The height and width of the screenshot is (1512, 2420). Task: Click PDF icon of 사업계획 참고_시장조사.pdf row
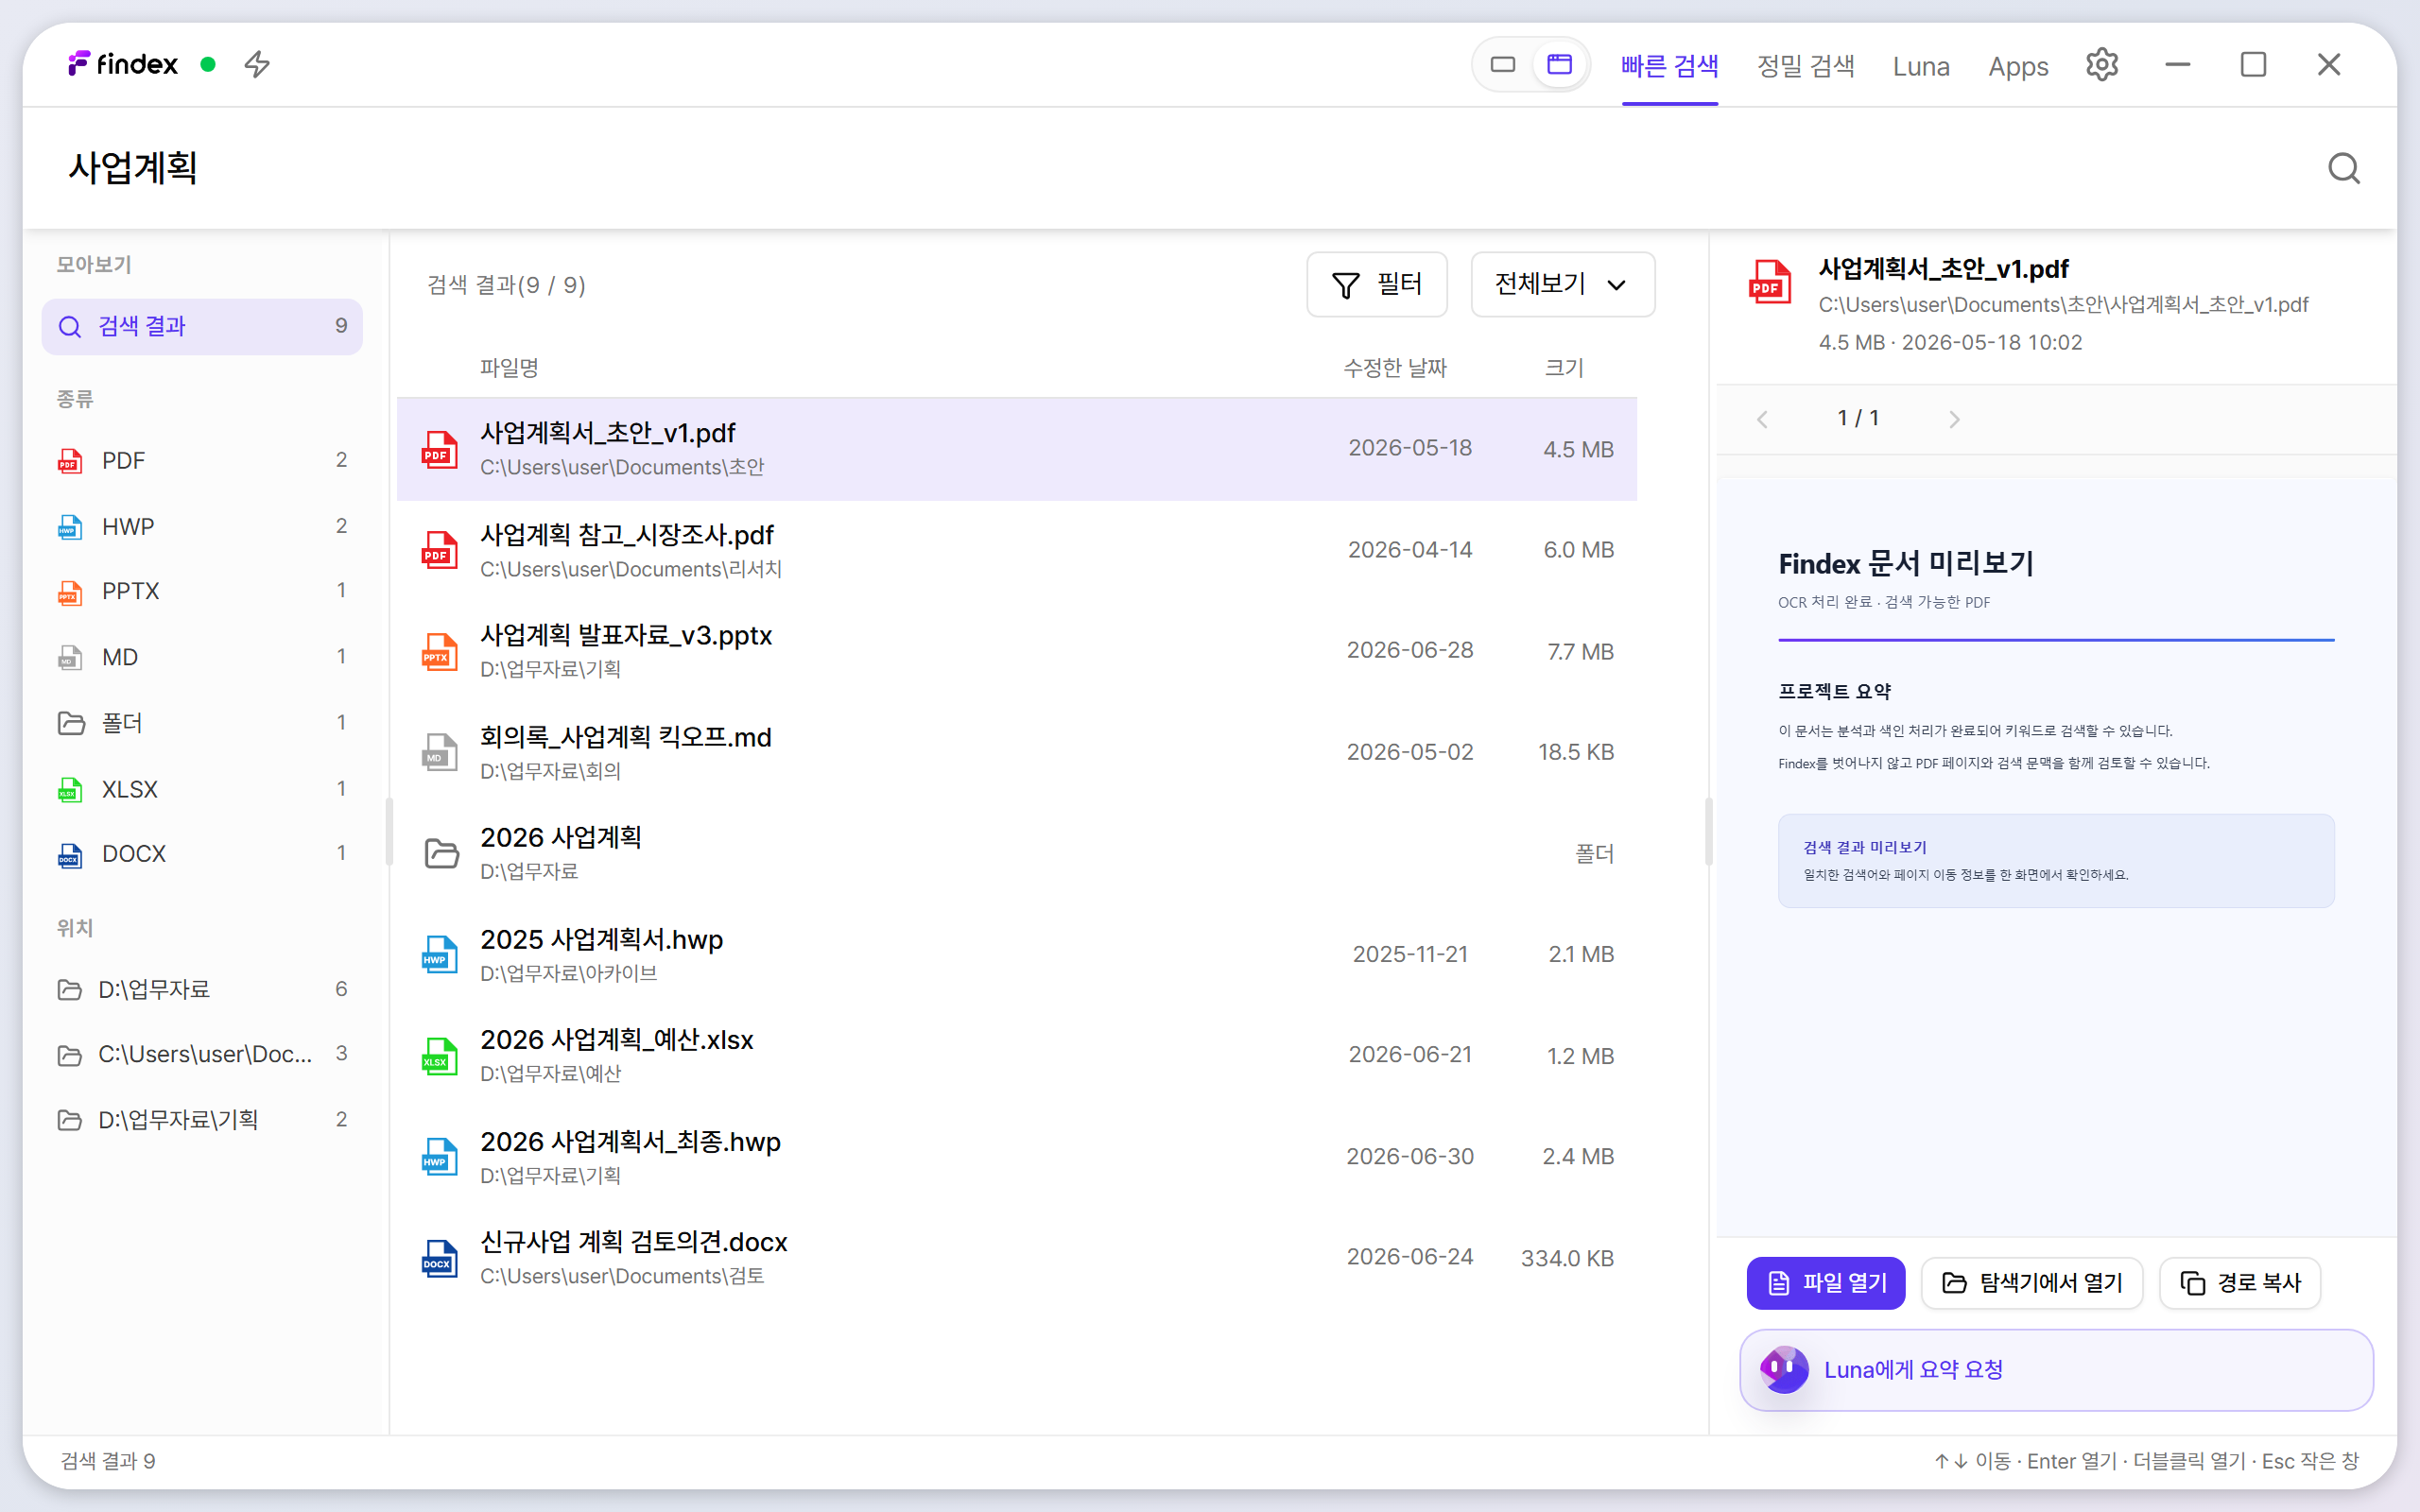439,550
